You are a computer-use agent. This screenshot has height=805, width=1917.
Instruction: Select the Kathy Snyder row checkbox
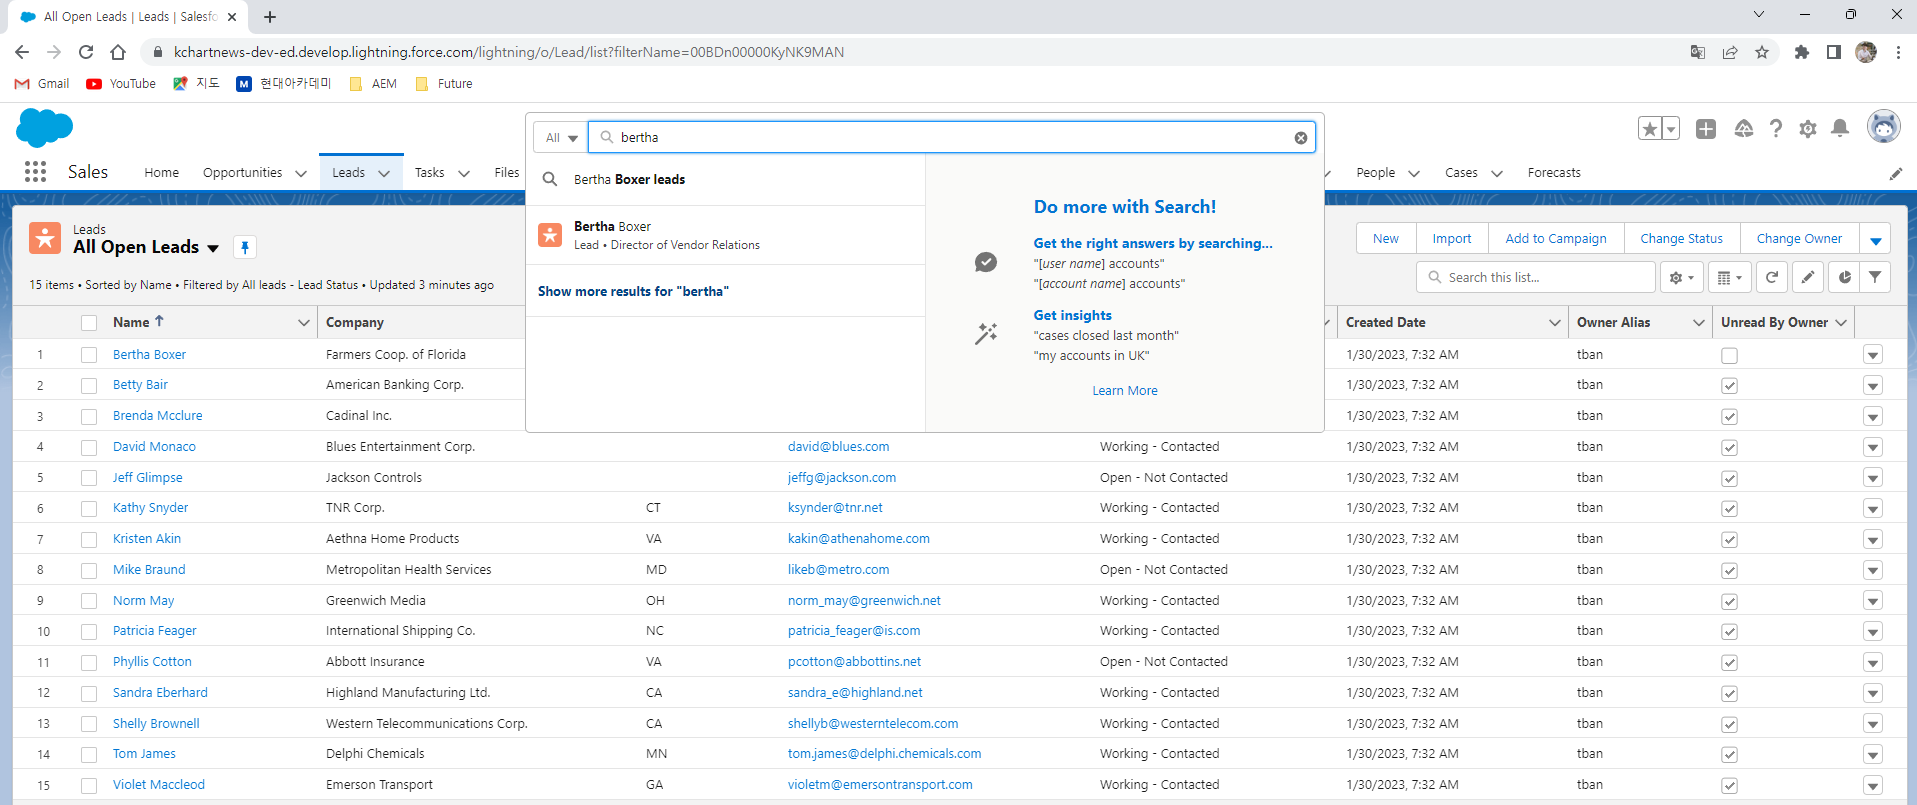[89, 508]
